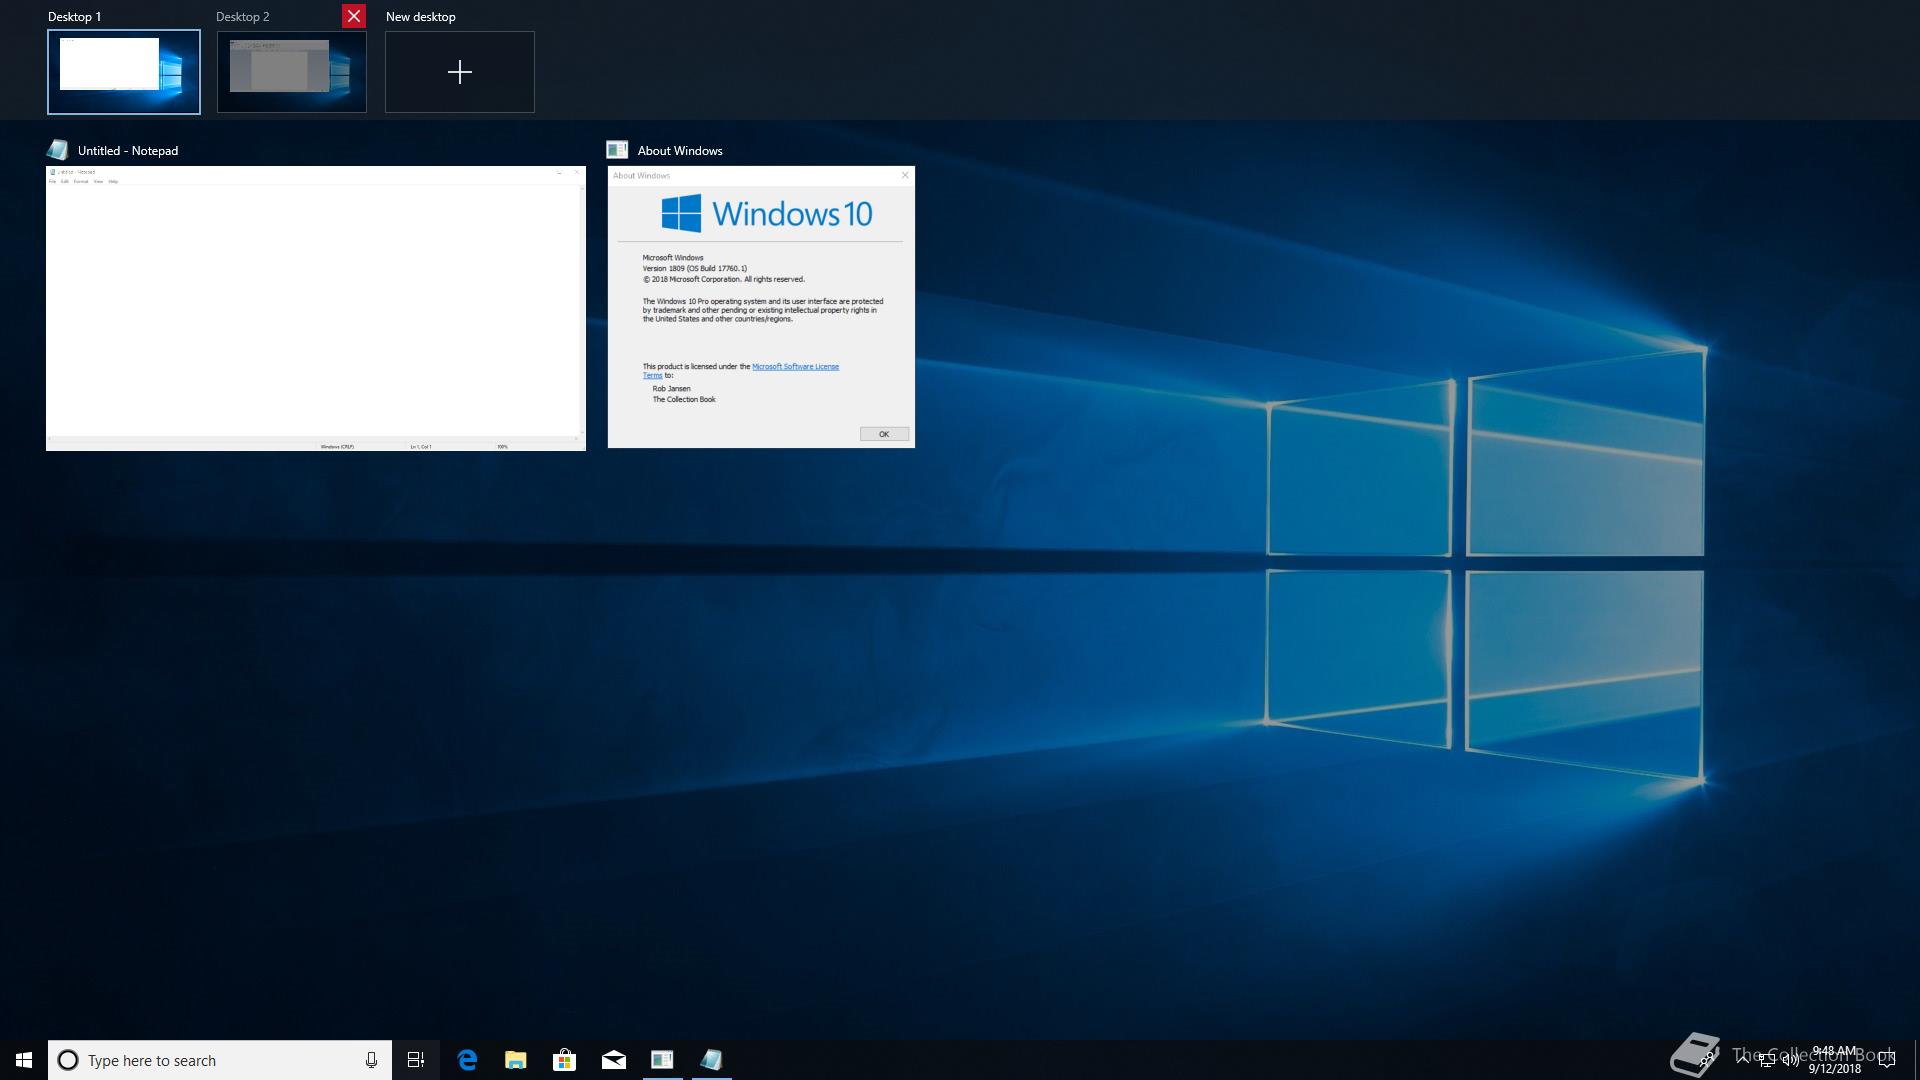Click the Version 1809 text line
1920x1080 pixels.
(x=694, y=269)
